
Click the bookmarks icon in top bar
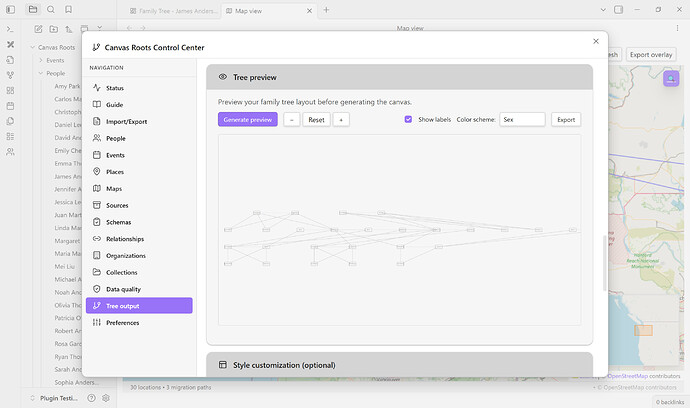(x=68, y=10)
